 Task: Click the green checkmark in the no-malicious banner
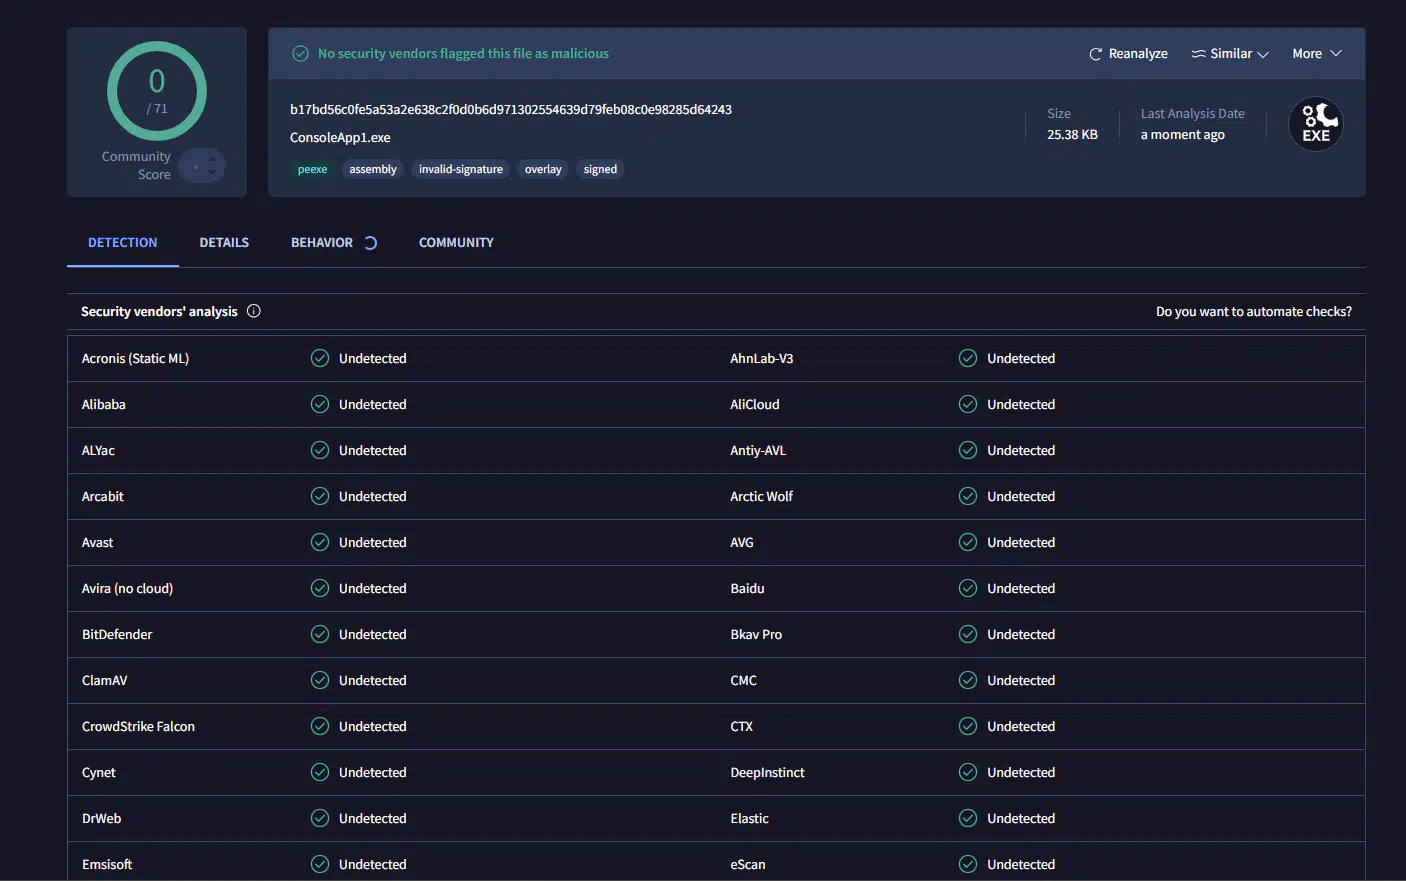pyautogui.click(x=300, y=54)
